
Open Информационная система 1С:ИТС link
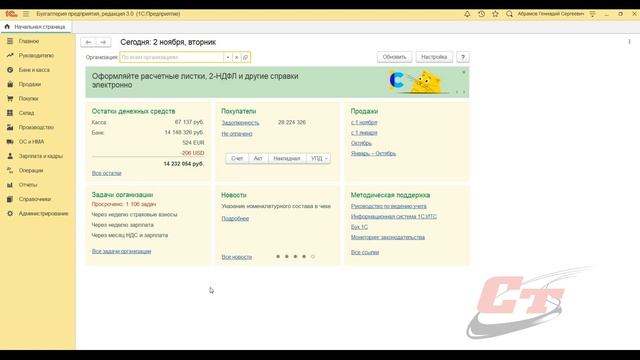(393, 216)
